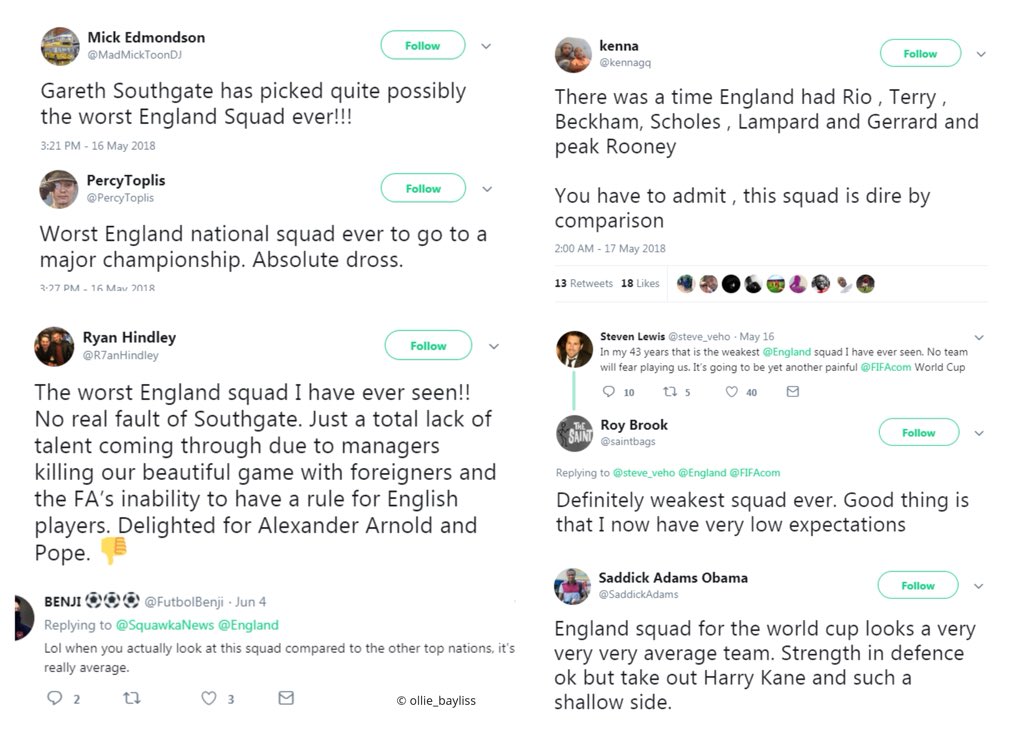
Task: Message Steven Lewis's tweet with envelope icon
Action: (793, 392)
